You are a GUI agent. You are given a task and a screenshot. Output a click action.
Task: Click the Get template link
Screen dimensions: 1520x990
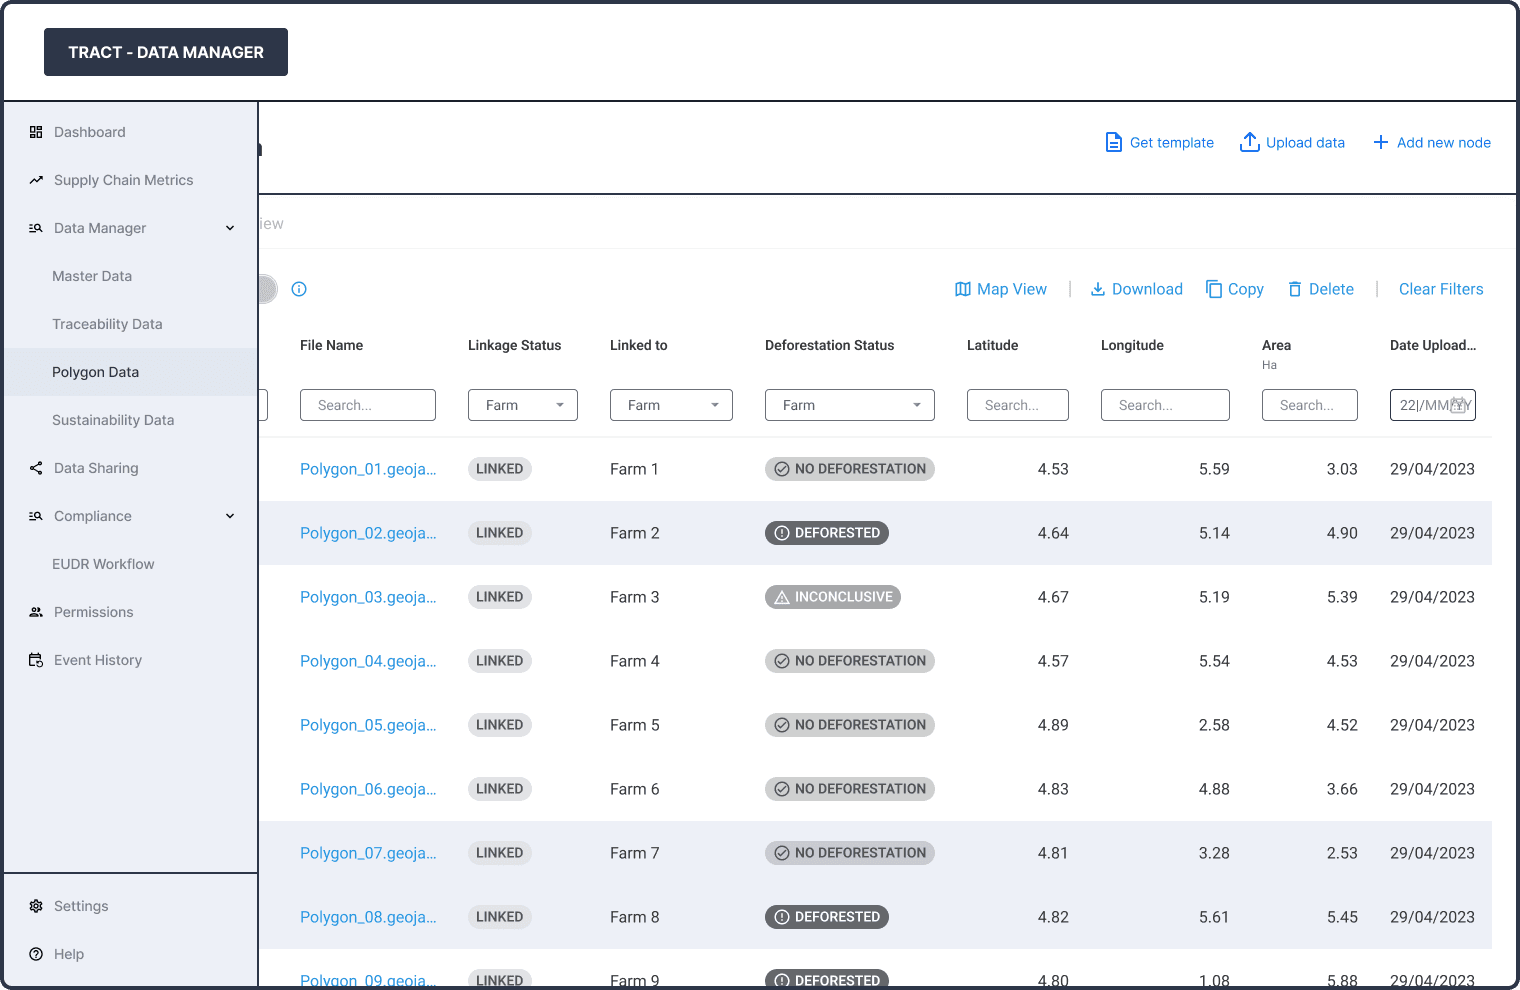[1160, 142]
